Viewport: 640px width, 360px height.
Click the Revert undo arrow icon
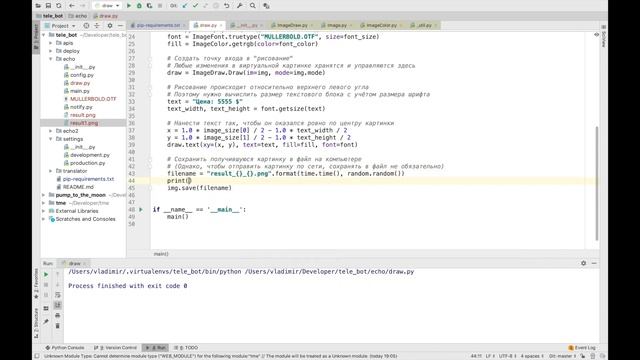coord(227,6)
